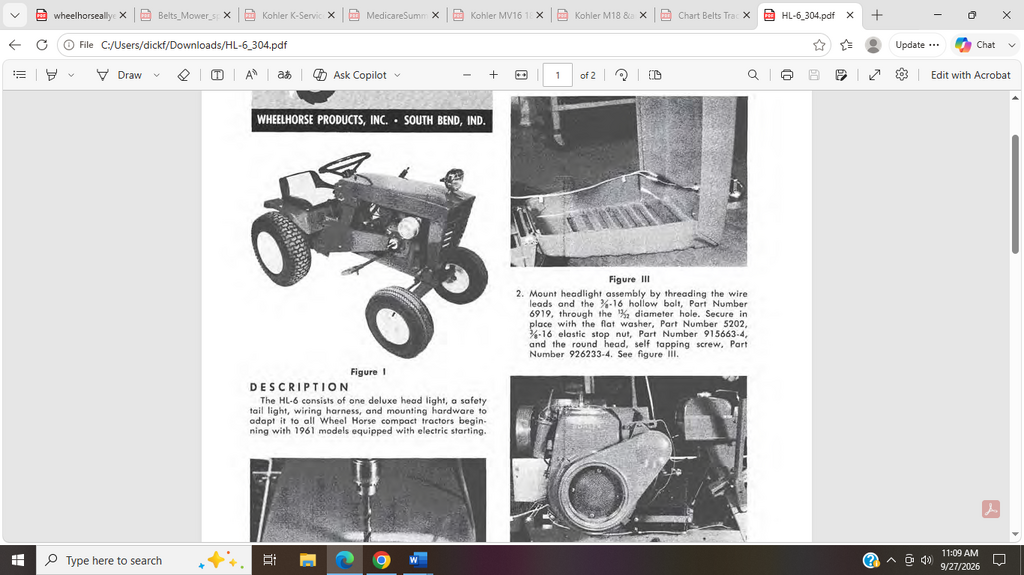Image resolution: width=1024 pixels, height=575 pixels.
Task: Click Edit with Acrobat
Action: pyautogui.click(x=970, y=75)
